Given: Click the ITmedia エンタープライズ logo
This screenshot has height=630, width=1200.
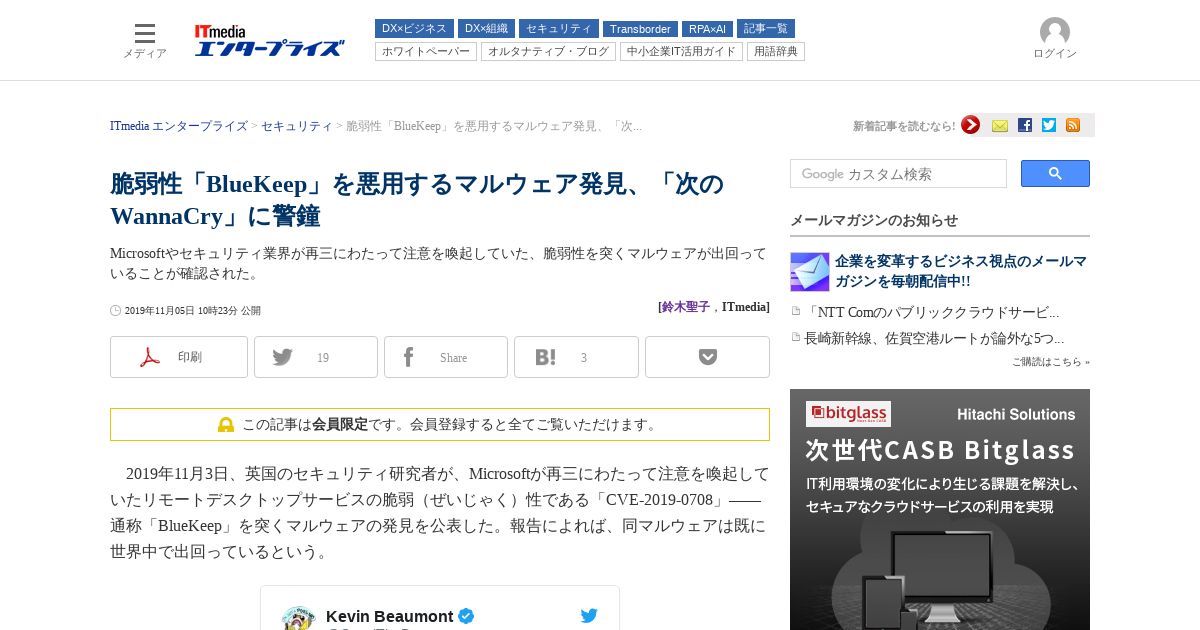Looking at the screenshot, I should (x=269, y=40).
